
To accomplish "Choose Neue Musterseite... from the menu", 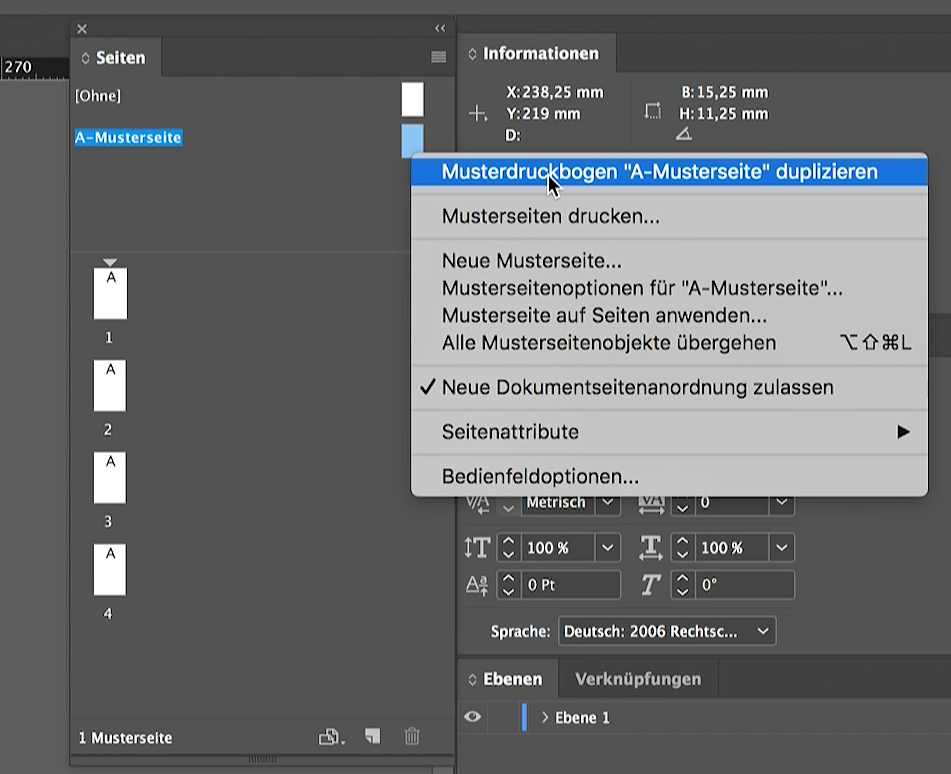I will 531,261.
